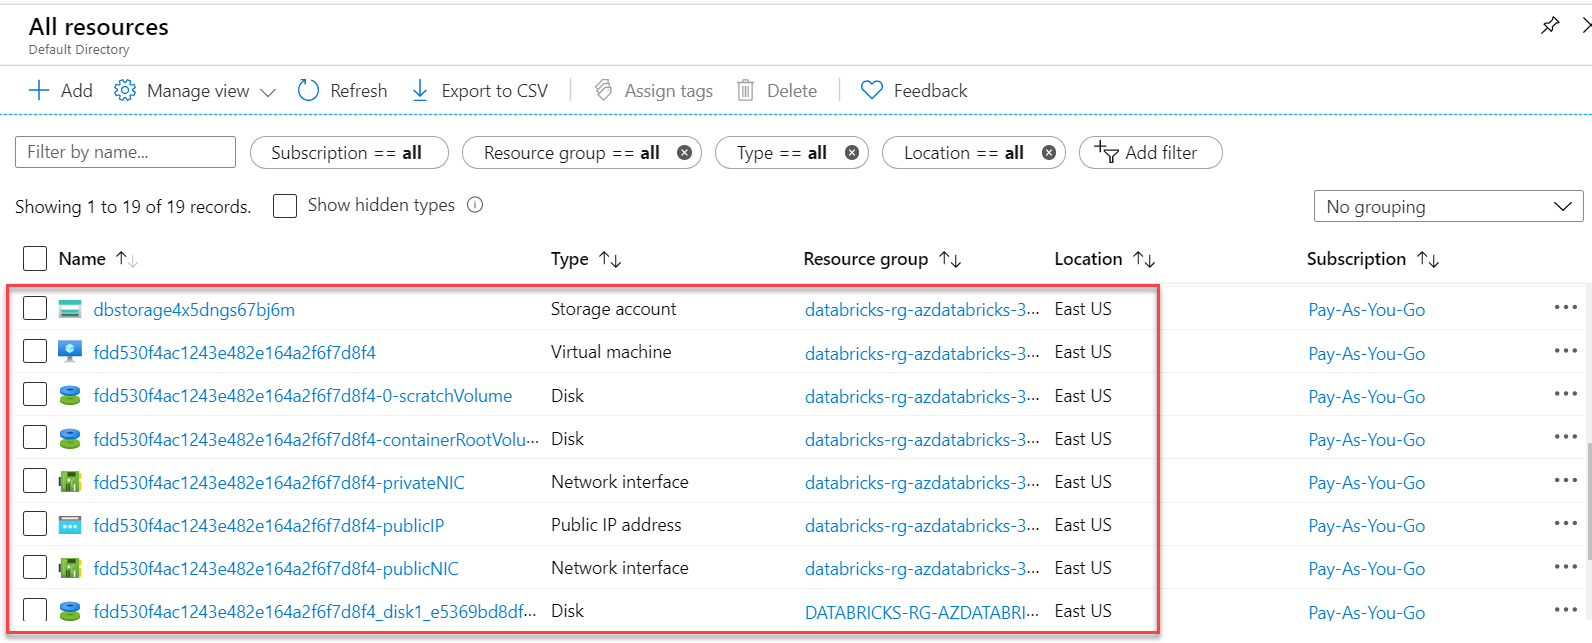The image size is (1592, 643).
Task: Check the select-all checkbox in the header
Action: pyautogui.click(x=35, y=259)
